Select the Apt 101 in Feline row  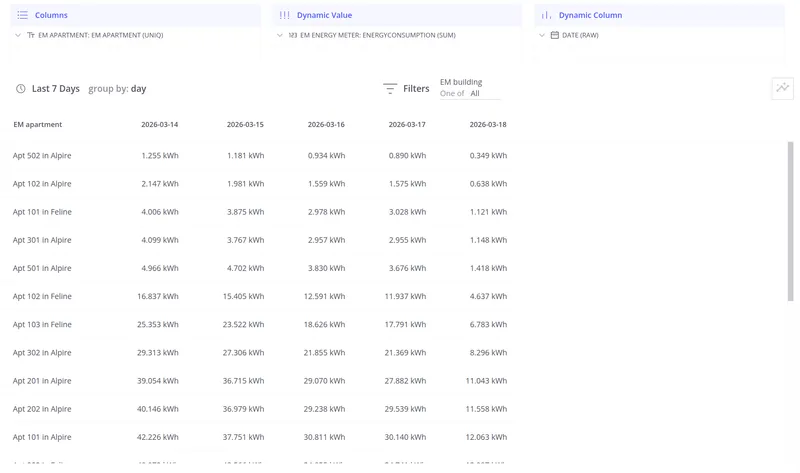[x=260, y=212]
